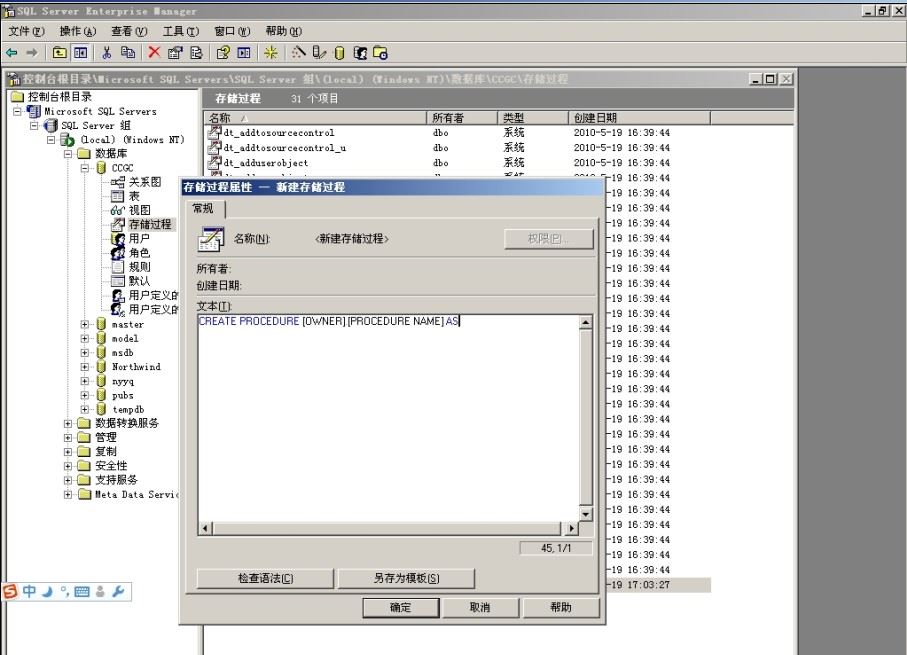Open the 窗口(W) menu
This screenshot has height=655, width=907.
232,31
